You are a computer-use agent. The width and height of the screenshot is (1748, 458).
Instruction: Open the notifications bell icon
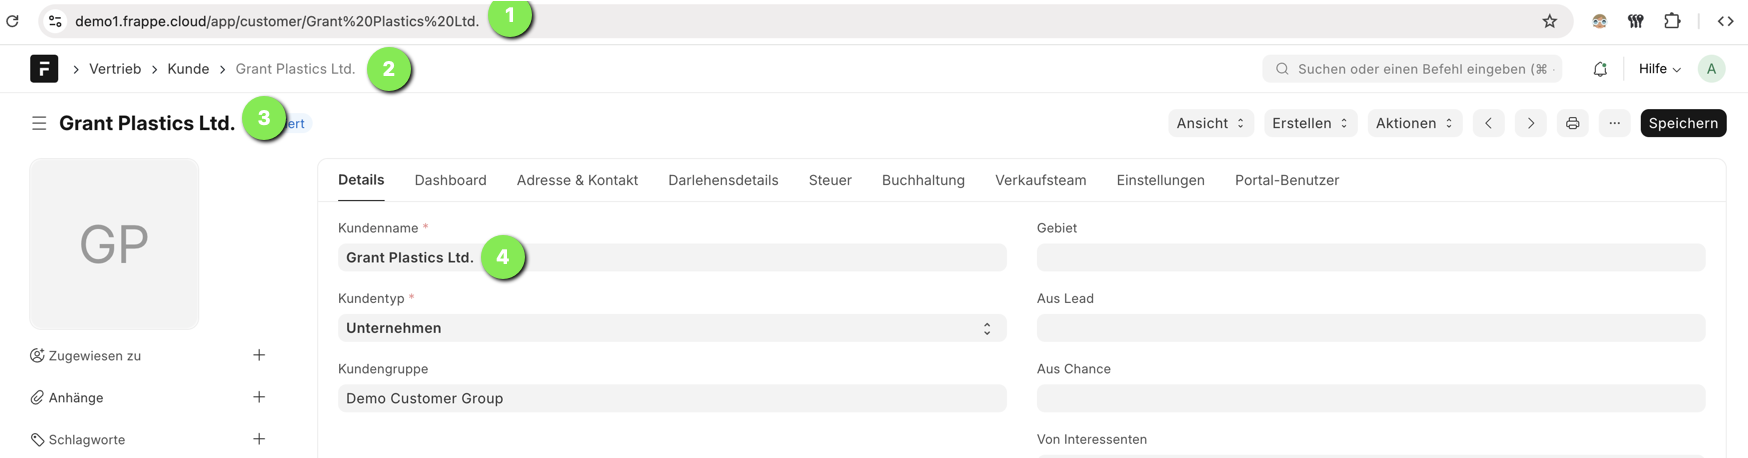point(1600,69)
